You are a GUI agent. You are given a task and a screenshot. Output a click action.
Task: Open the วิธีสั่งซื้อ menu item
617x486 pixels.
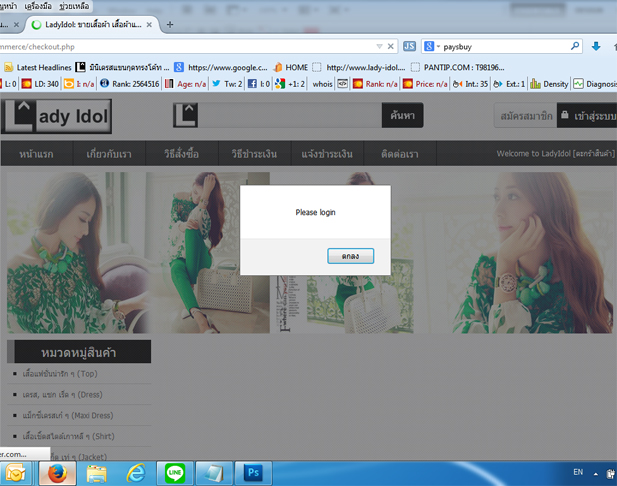coord(182,153)
